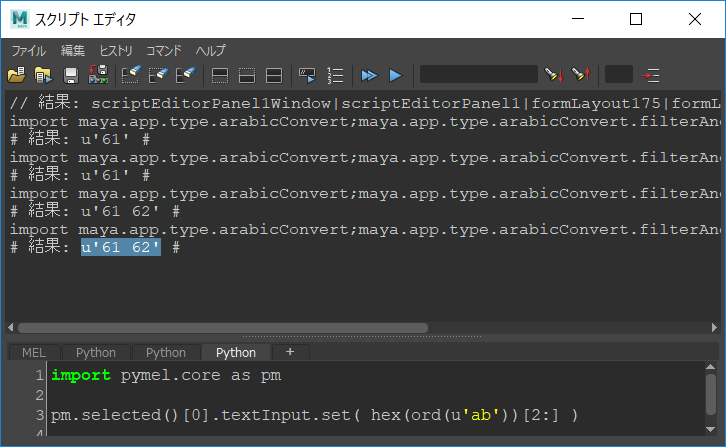Switch to the MEL tab
The image size is (726, 447).
(34, 353)
